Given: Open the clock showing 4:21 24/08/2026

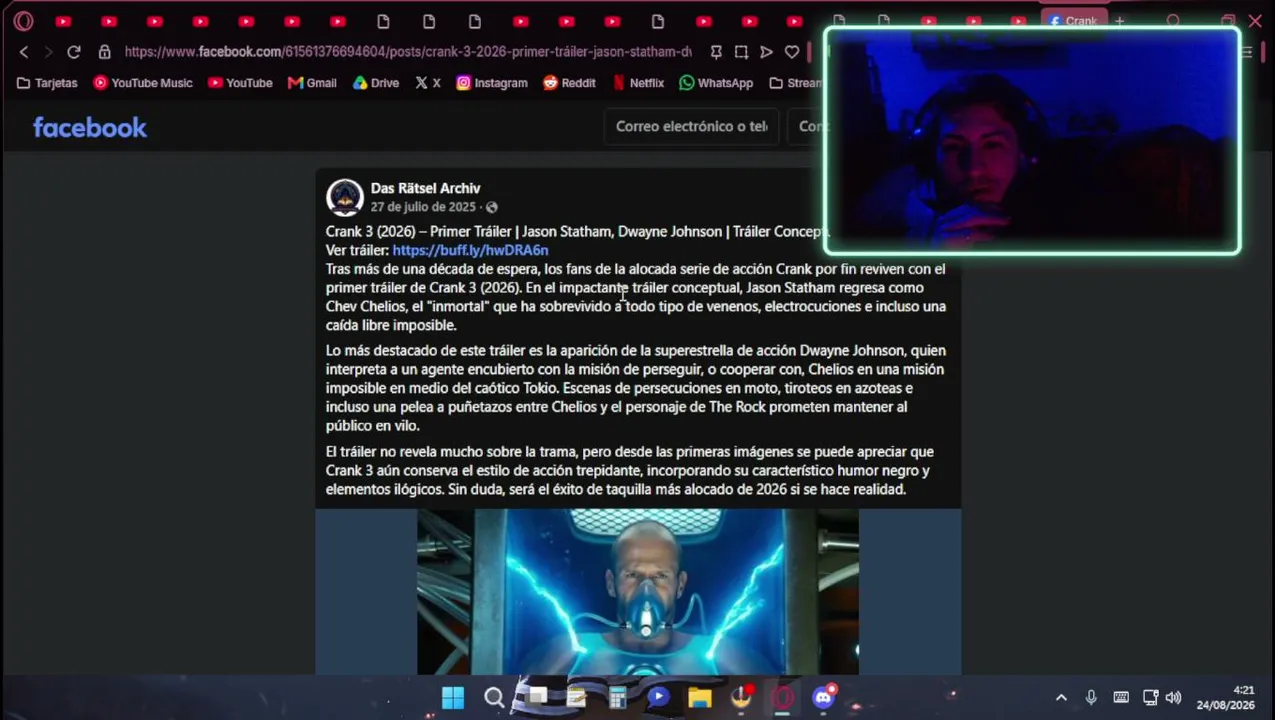Looking at the screenshot, I should pos(1225,697).
